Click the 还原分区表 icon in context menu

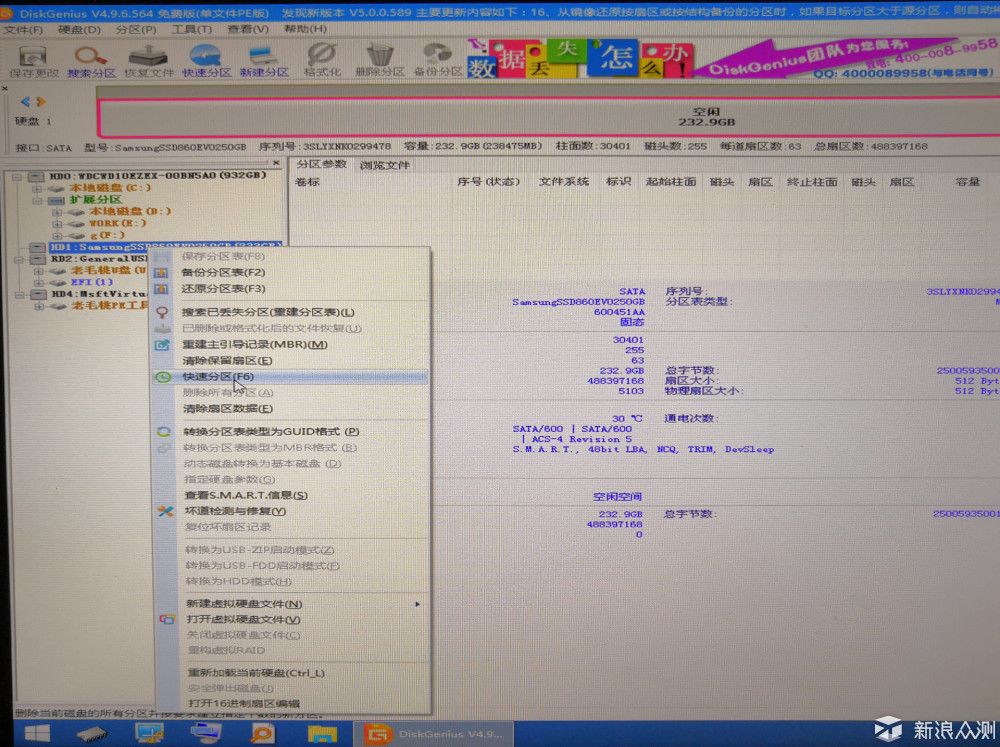(161, 289)
